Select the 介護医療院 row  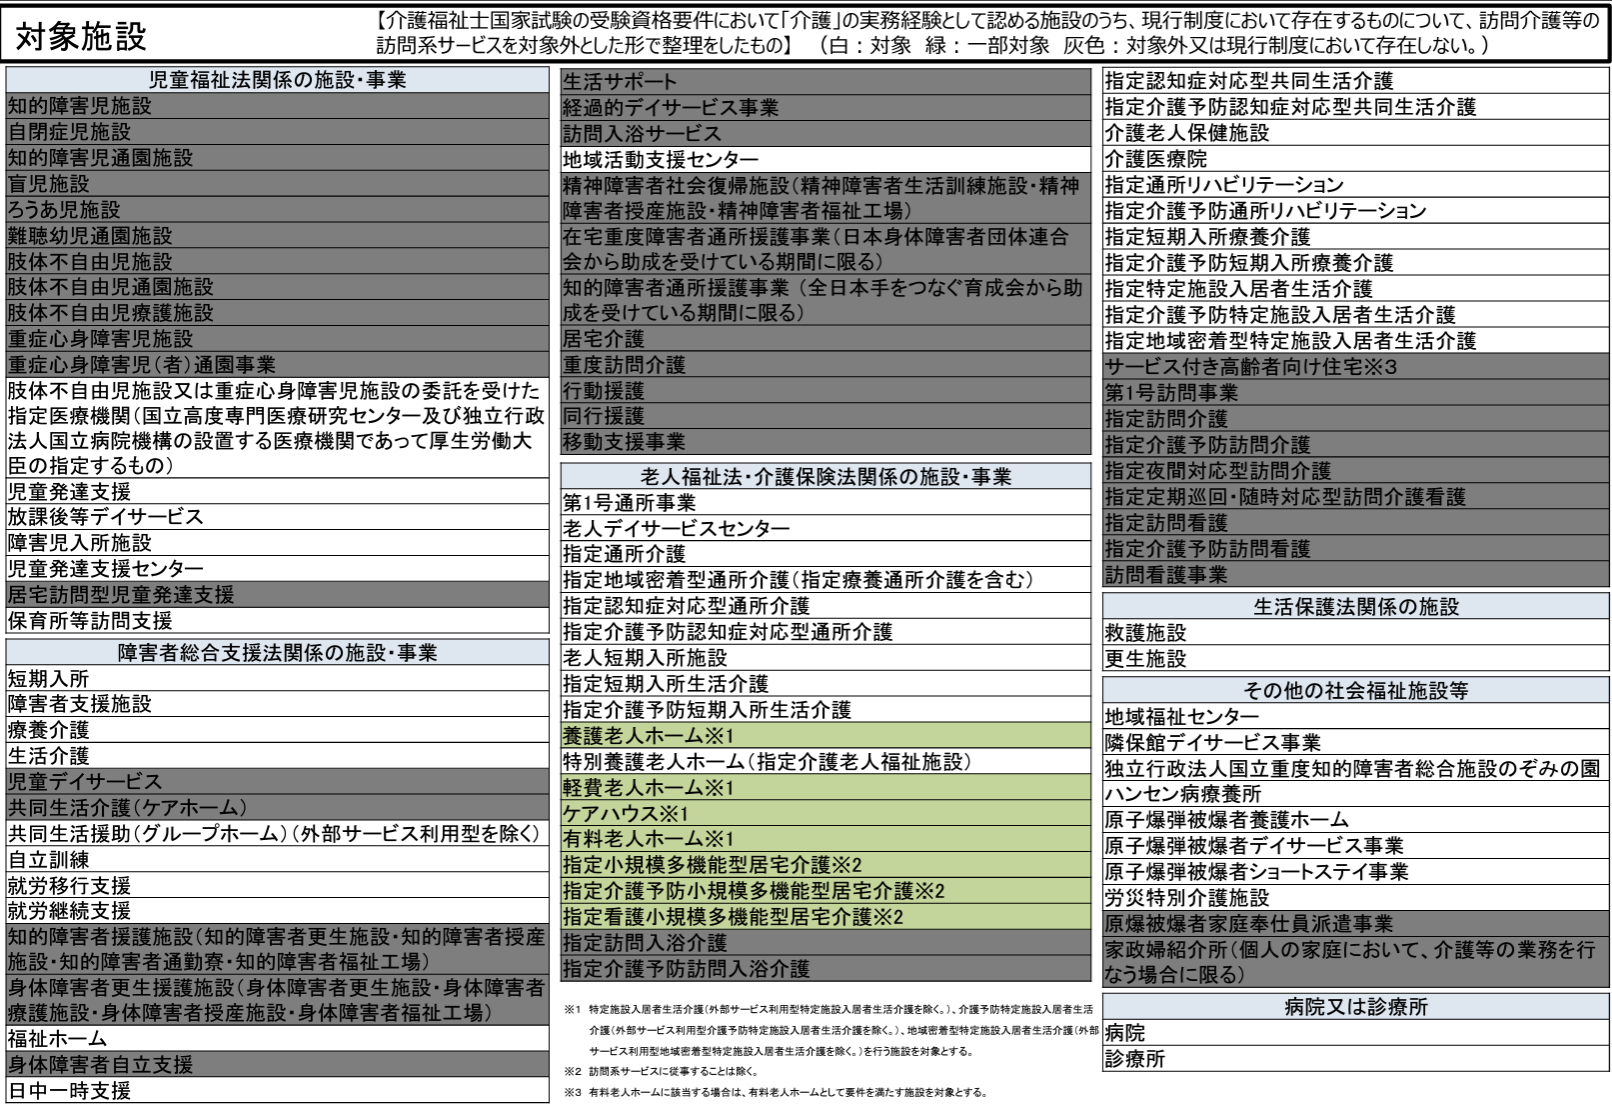pos(1356,159)
